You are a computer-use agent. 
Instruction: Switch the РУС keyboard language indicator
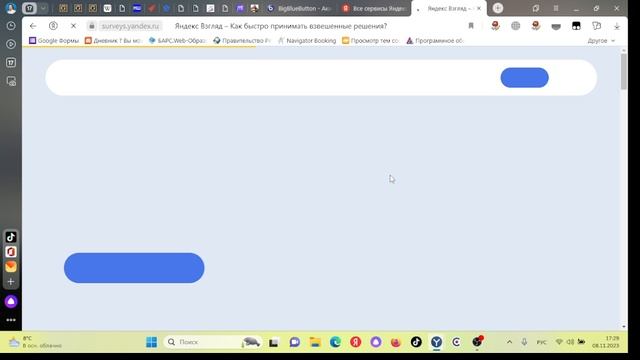pyautogui.click(x=542, y=342)
